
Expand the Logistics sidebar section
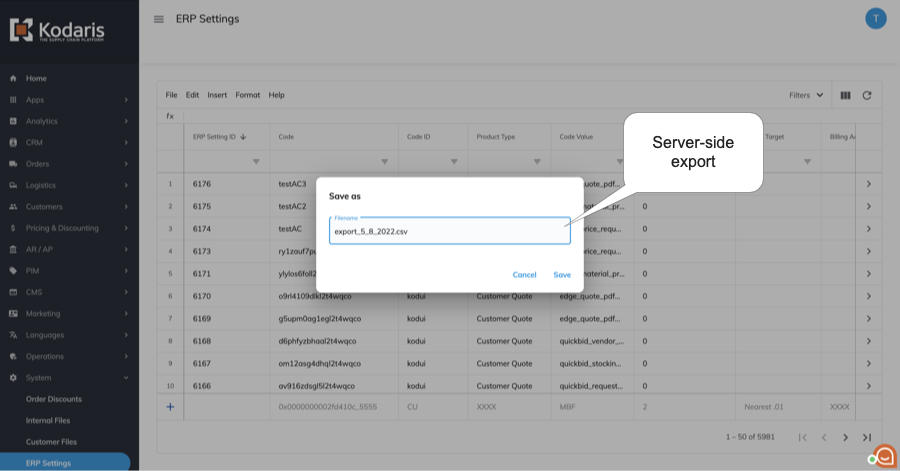click(x=126, y=185)
